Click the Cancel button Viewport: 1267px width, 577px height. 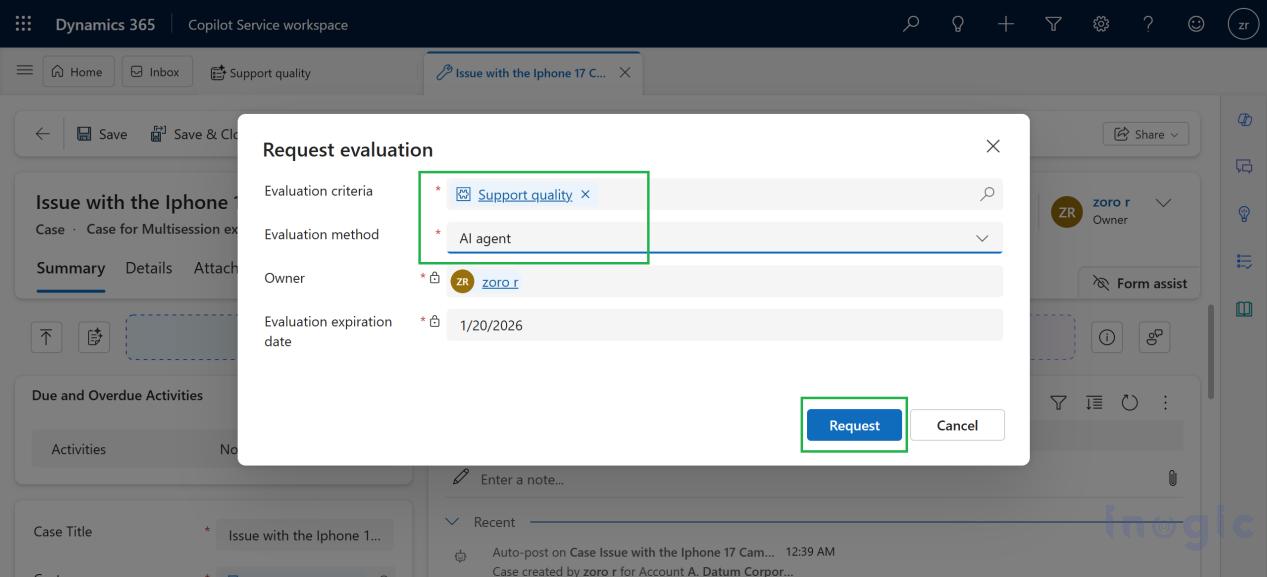[x=957, y=425]
